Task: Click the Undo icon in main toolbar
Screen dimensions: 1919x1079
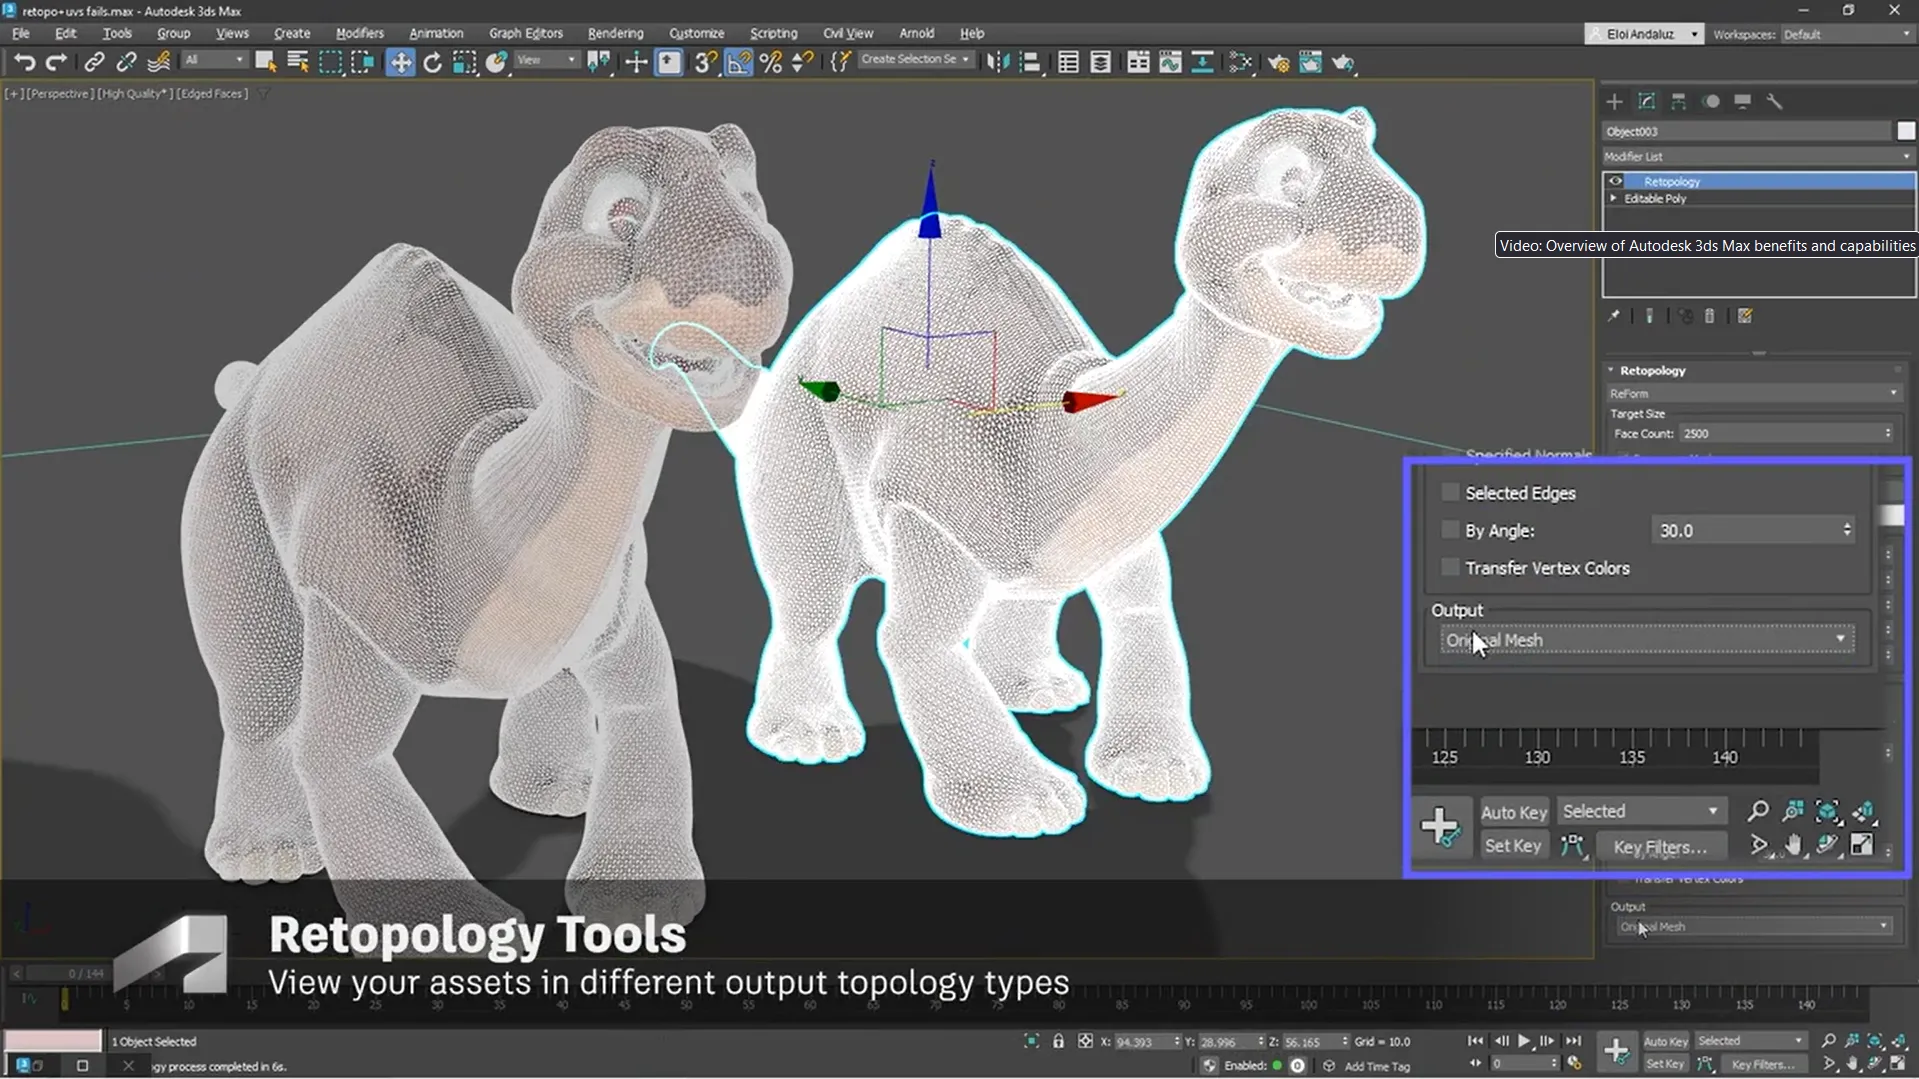Action: coord(24,61)
